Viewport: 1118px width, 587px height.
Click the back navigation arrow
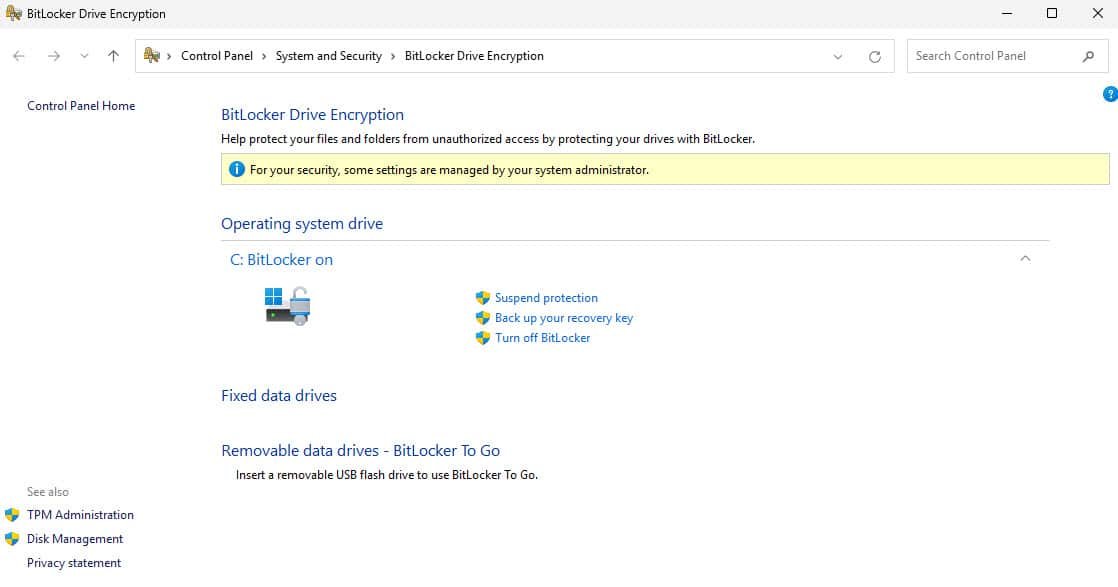(18, 56)
